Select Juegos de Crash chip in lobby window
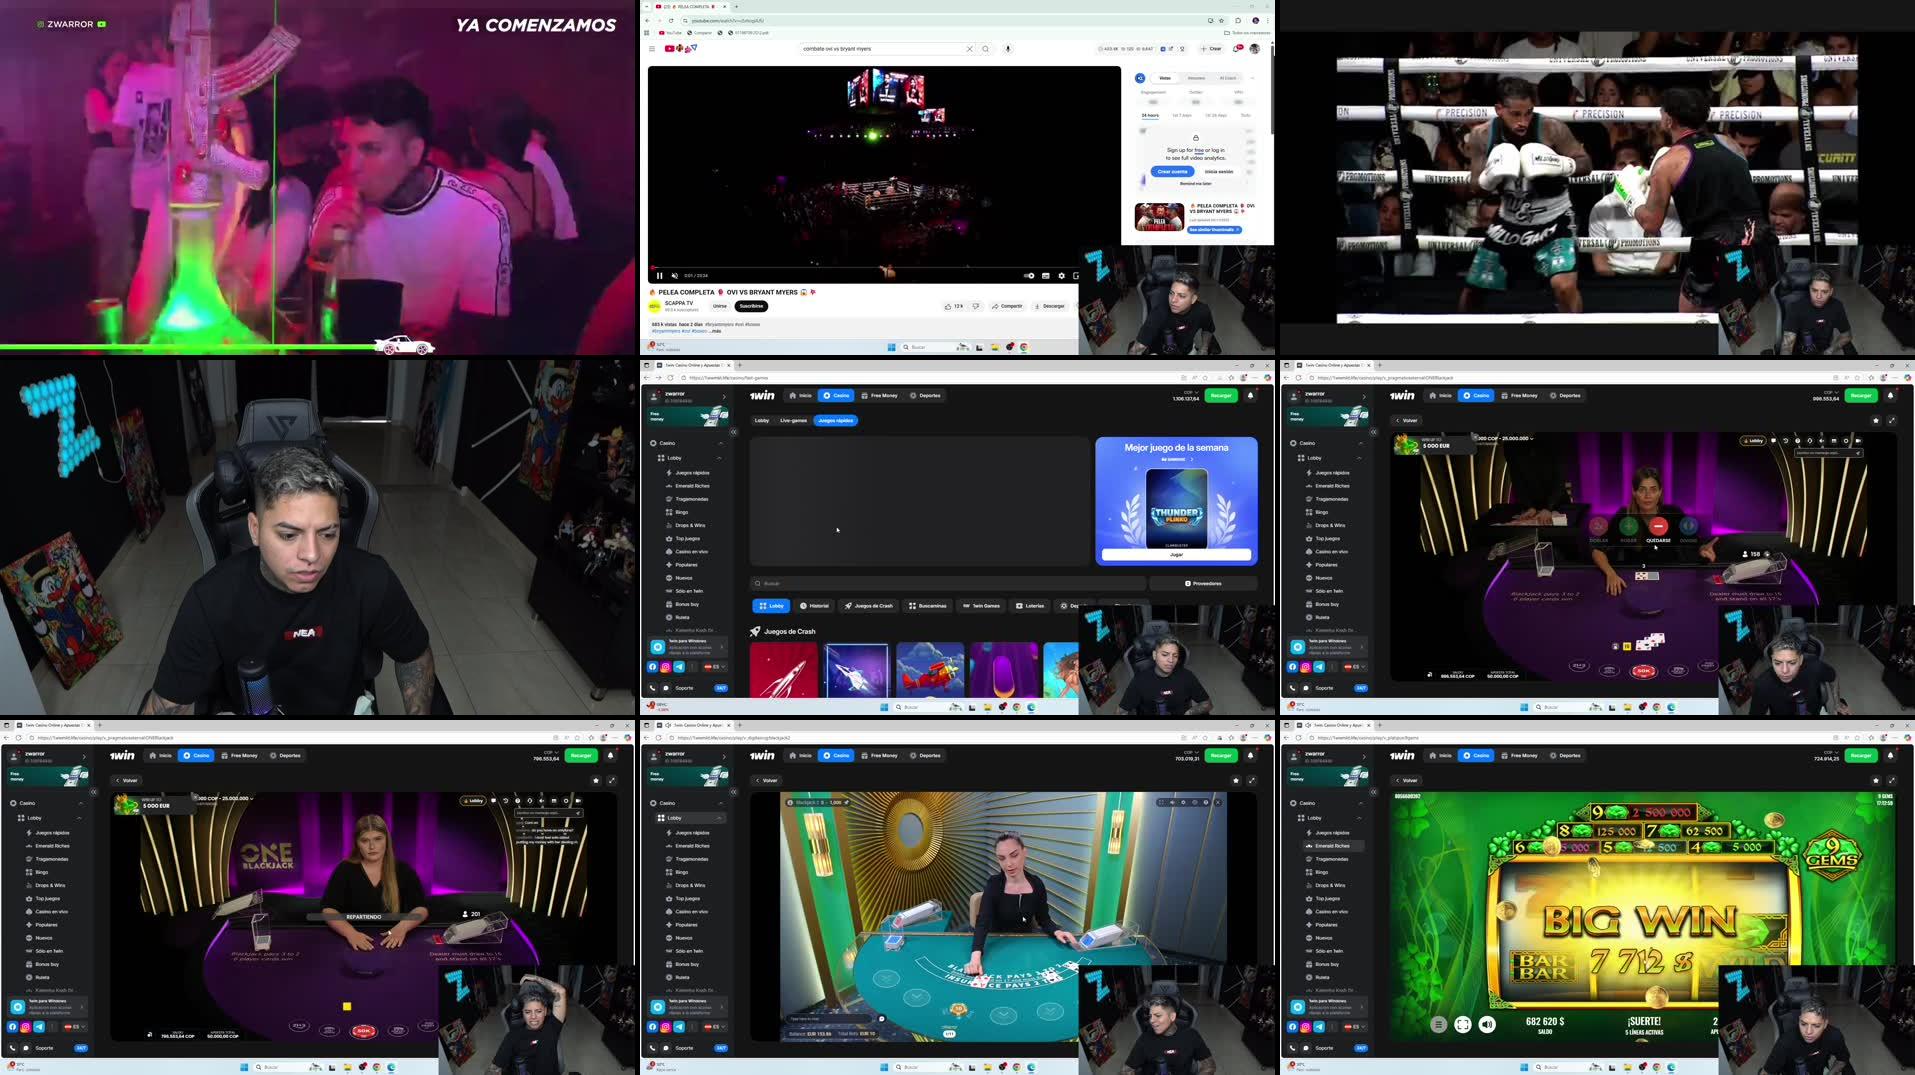This screenshot has height=1075, width=1915. tap(868, 606)
